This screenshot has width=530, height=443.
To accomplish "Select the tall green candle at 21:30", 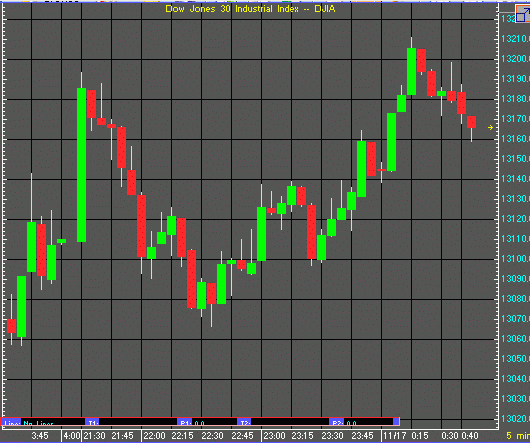I will 81,165.
